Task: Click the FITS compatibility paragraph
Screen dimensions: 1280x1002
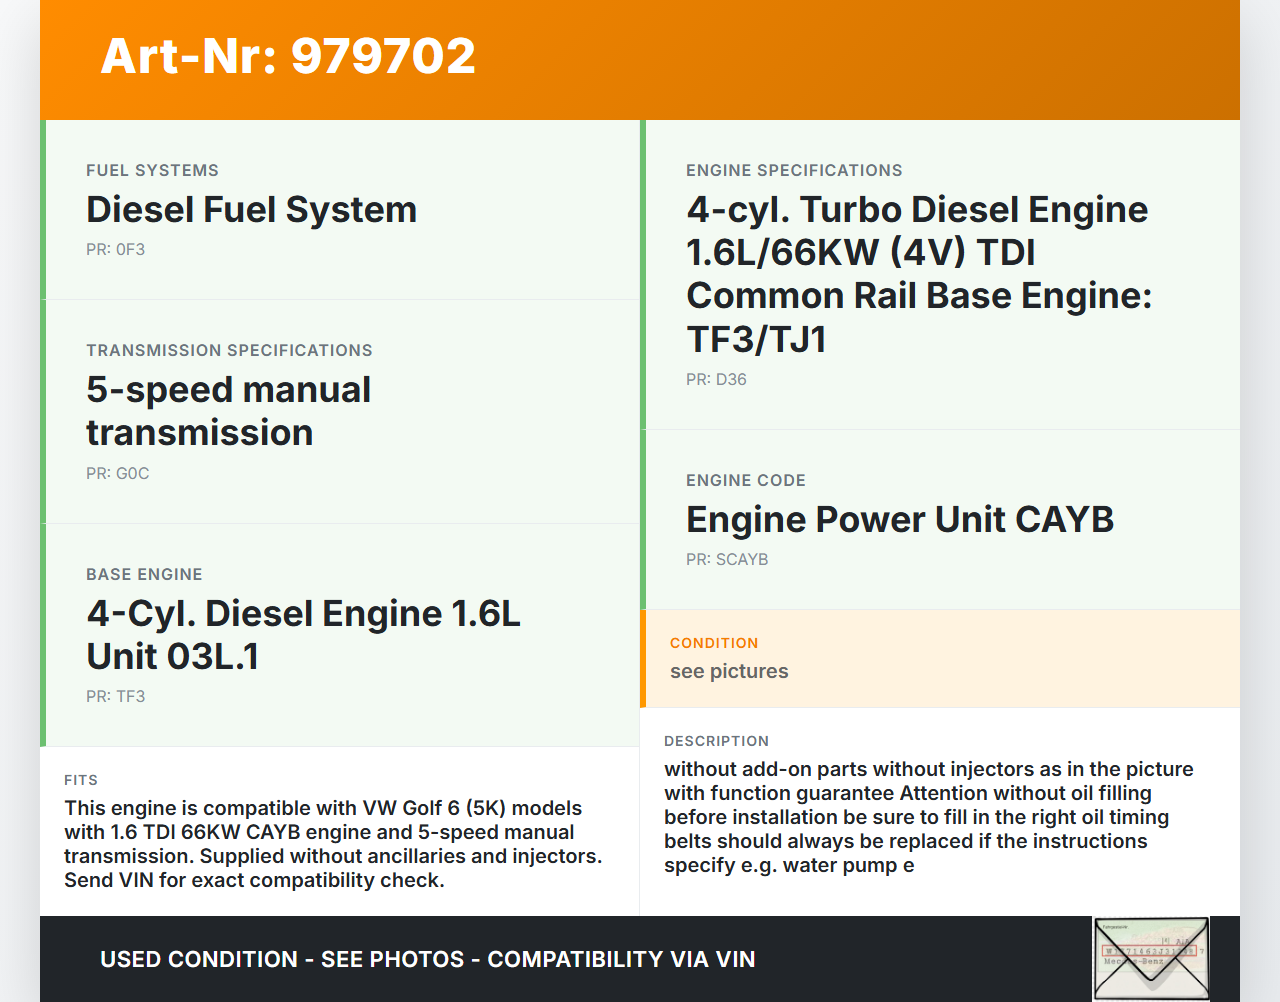Action: pos(333,844)
